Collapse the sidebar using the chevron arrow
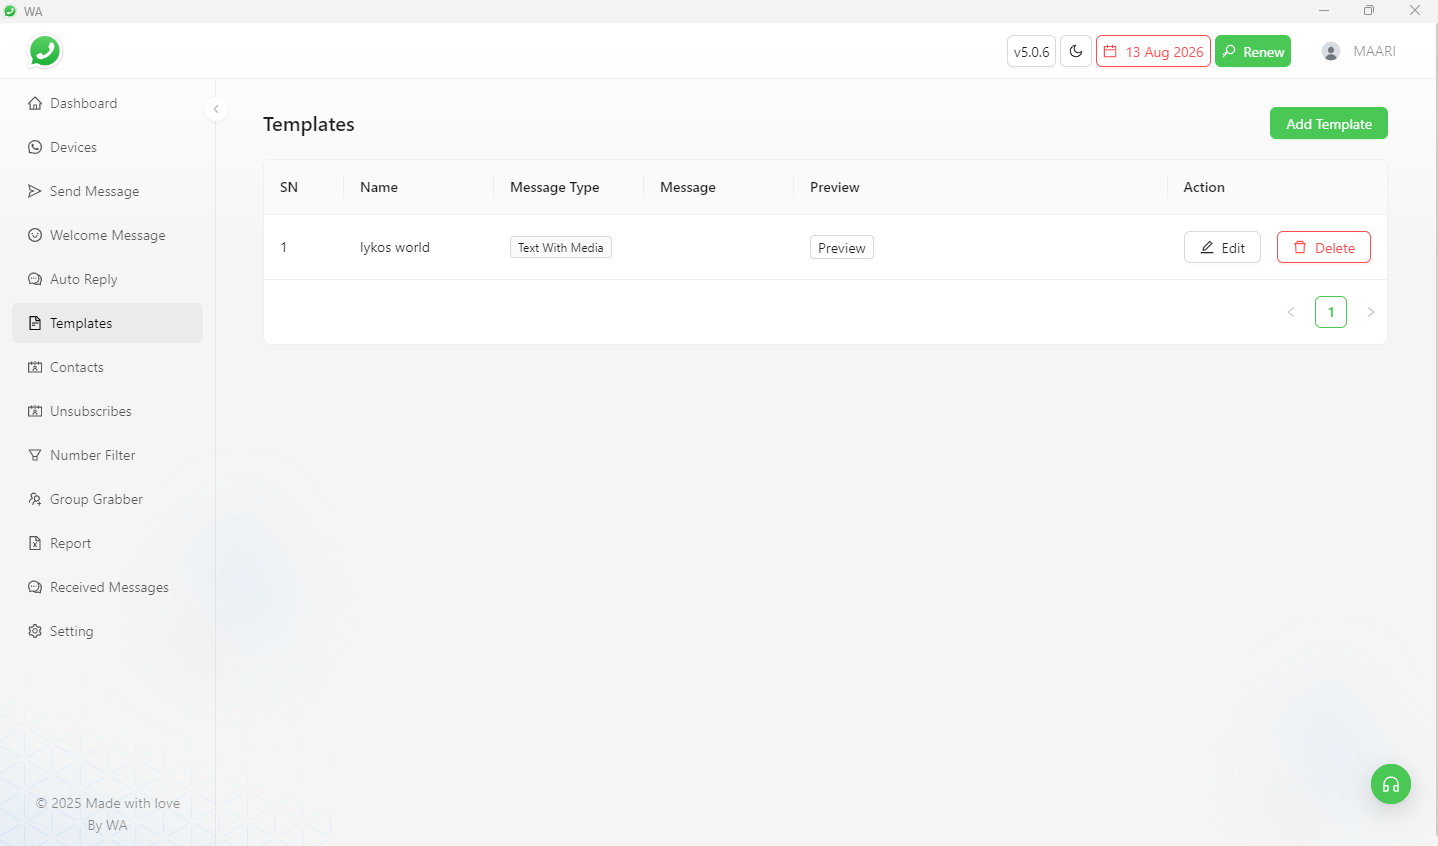 coord(216,109)
